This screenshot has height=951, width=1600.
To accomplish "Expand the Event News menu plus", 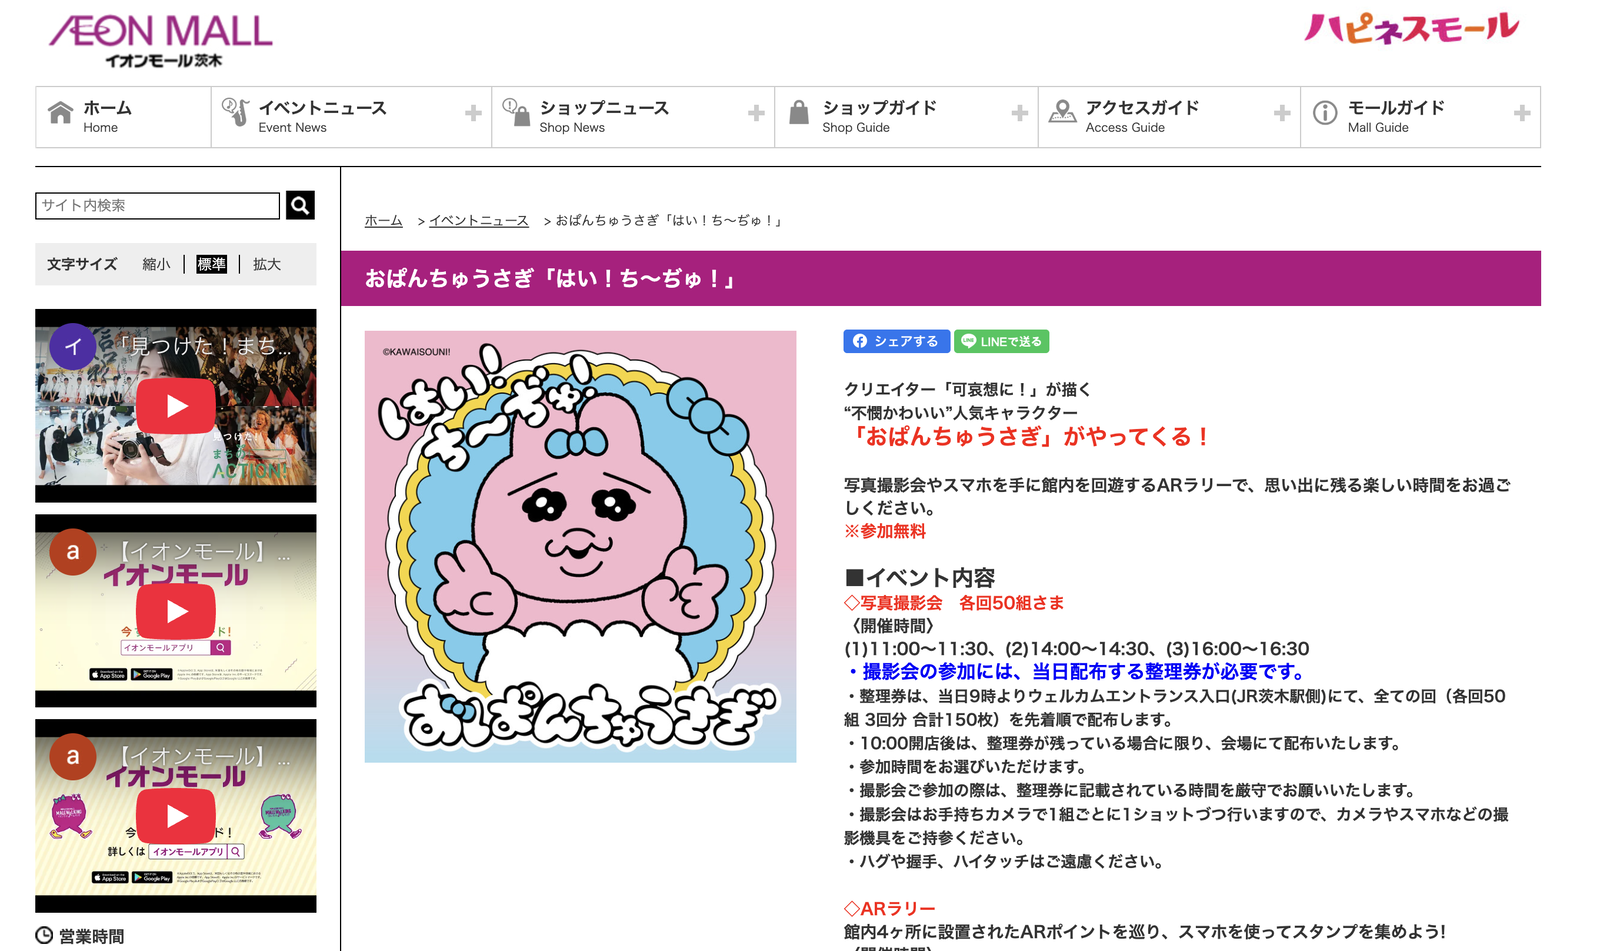I will [x=474, y=114].
